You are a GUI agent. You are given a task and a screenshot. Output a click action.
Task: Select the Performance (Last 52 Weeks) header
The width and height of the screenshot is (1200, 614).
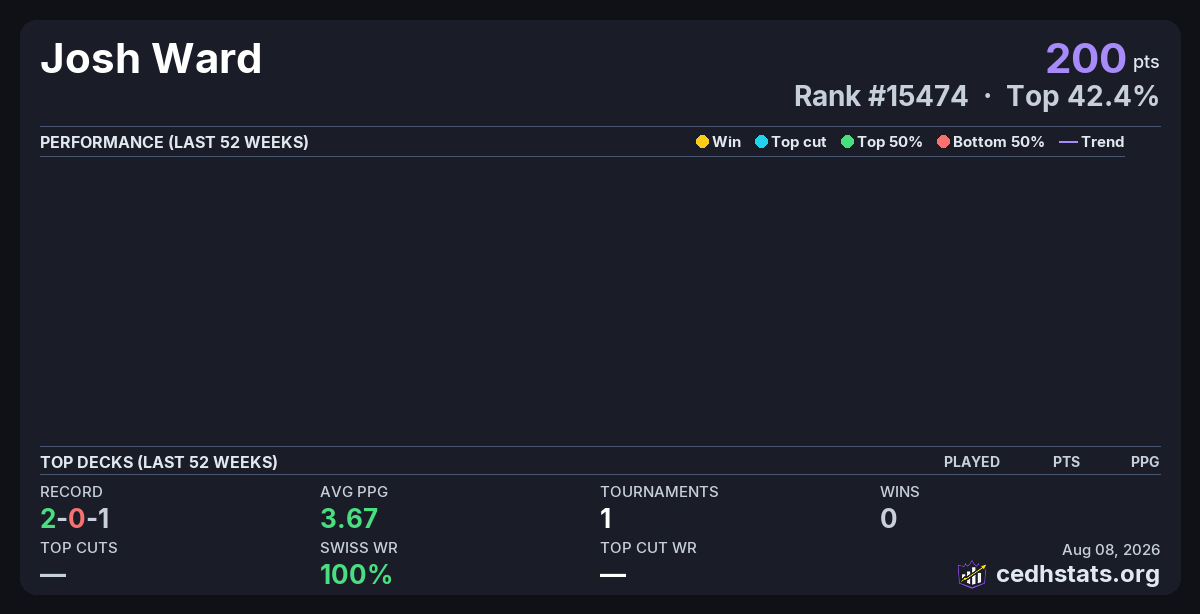(174, 142)
